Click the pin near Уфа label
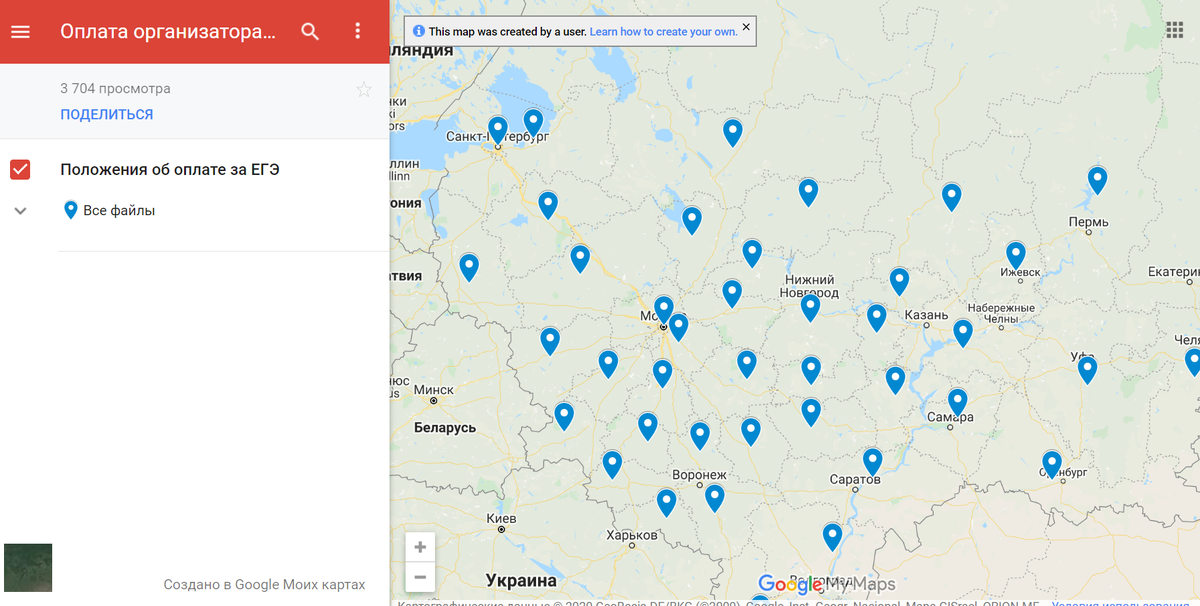The height and width of the screenshot is (606, 1200). click(x=1087, y=370)
